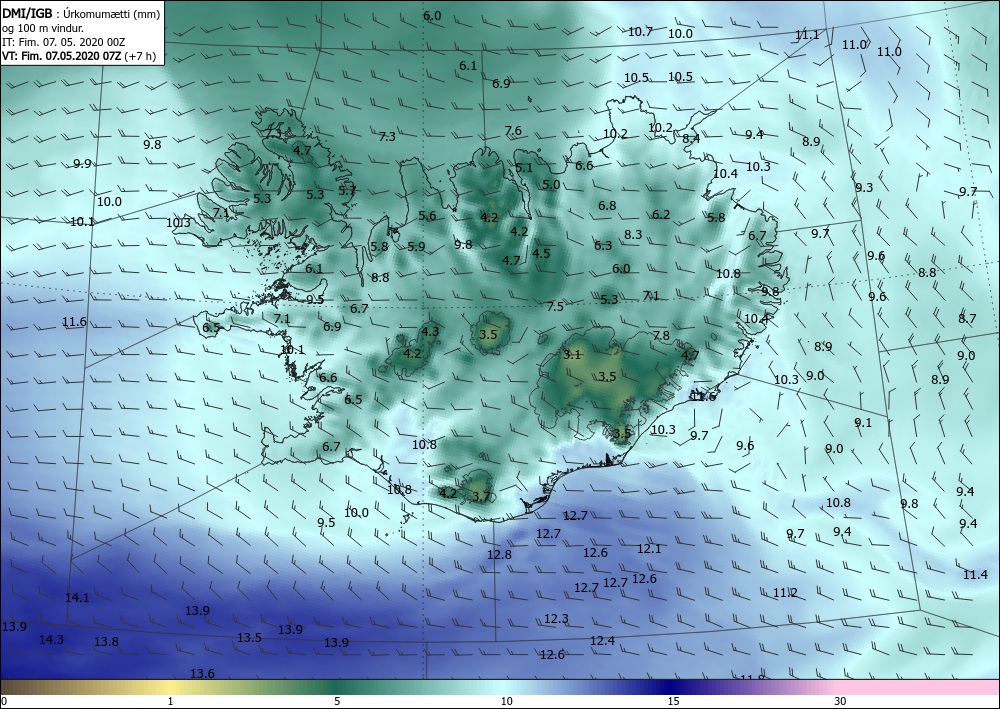The image size is (1000, 709).
Task: Click the color scale label '0'
Action: 4,701
